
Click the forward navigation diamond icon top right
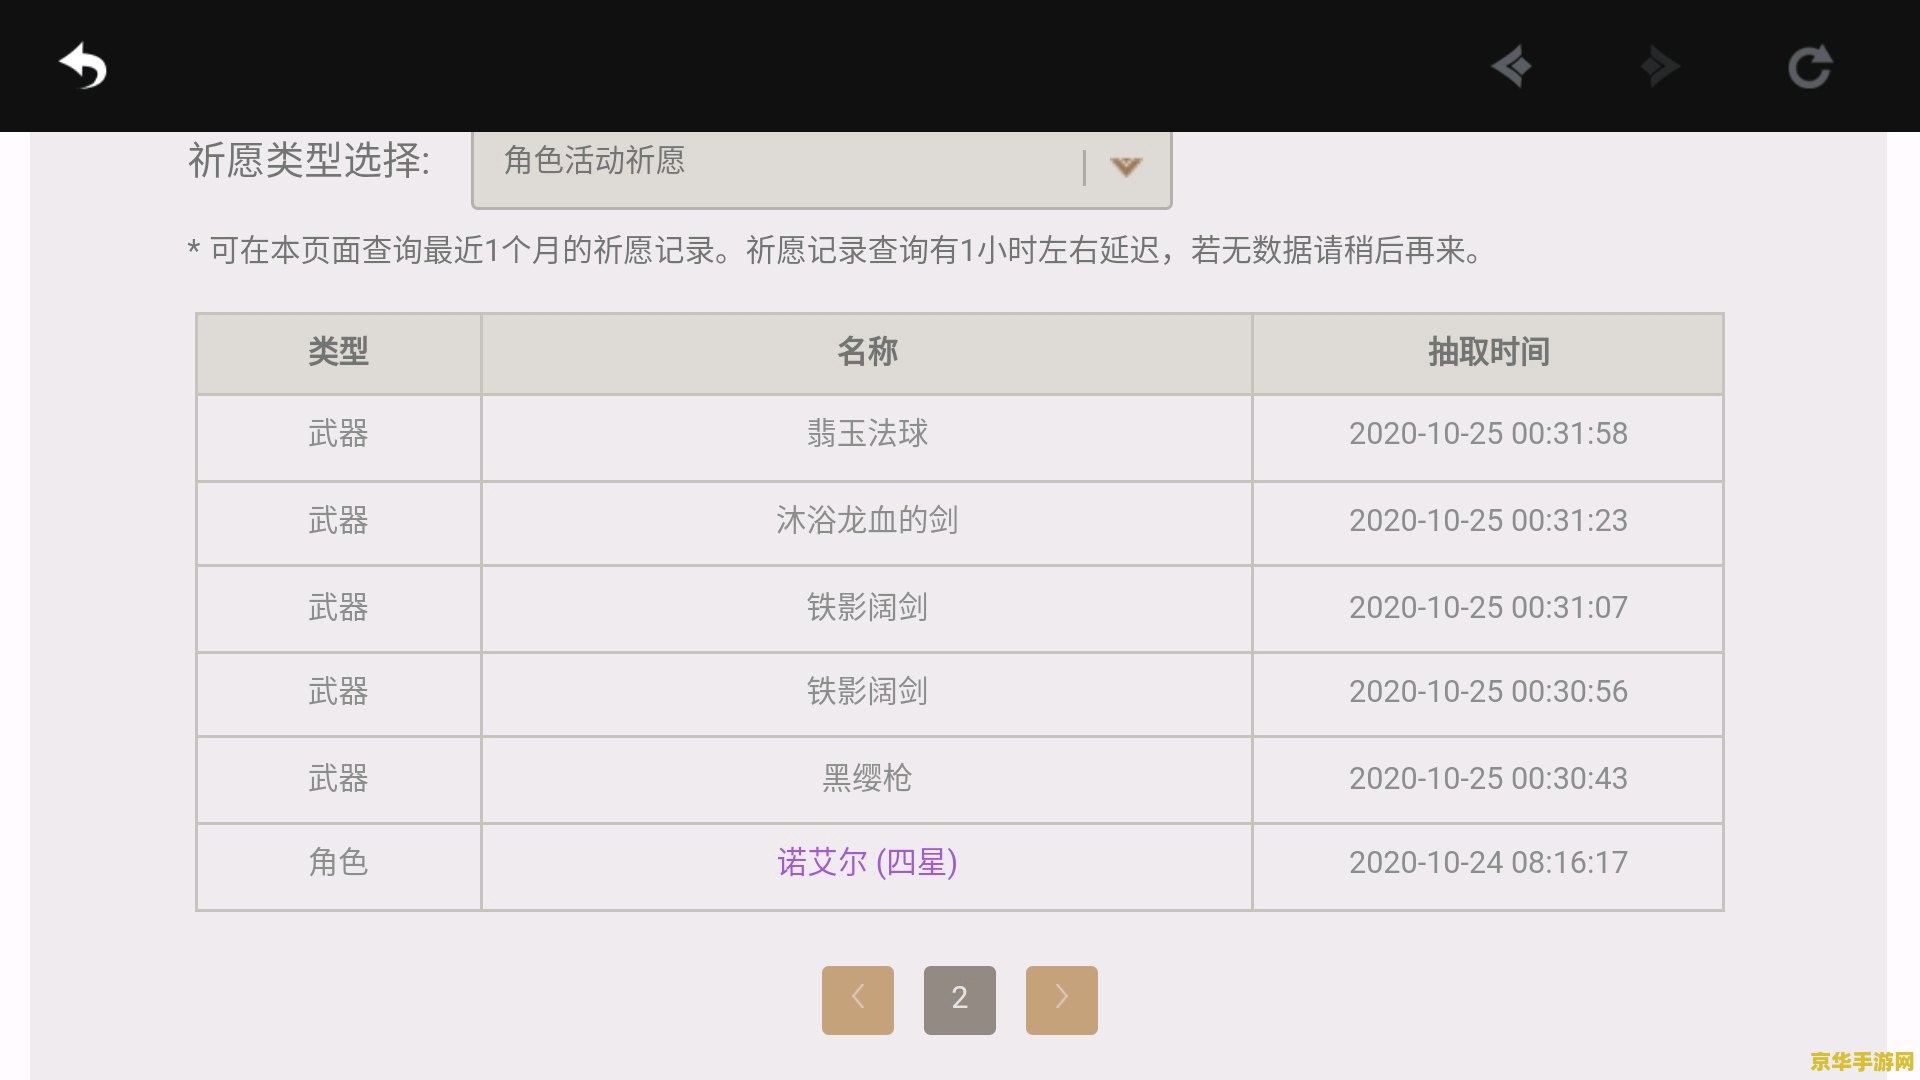pyautogui.click(x=1661, y=66)
